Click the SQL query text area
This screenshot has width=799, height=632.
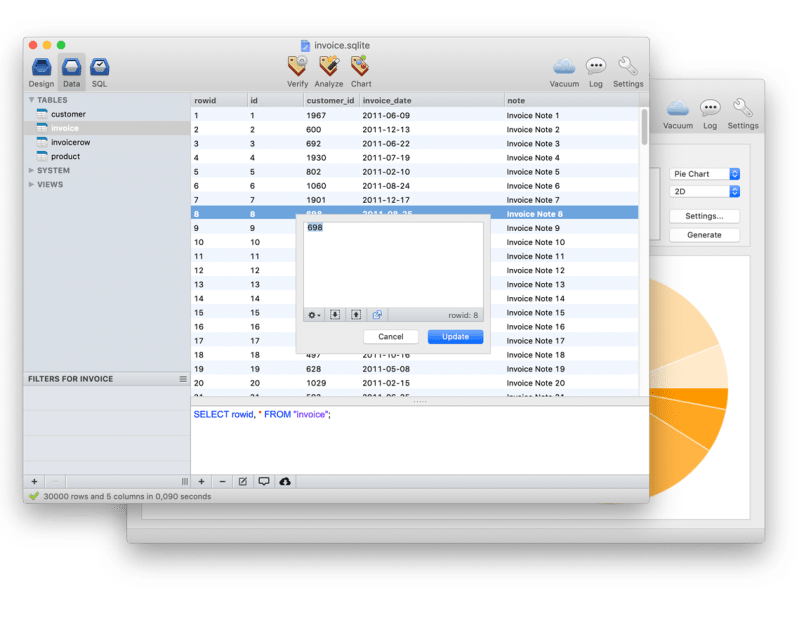point(420,440)
